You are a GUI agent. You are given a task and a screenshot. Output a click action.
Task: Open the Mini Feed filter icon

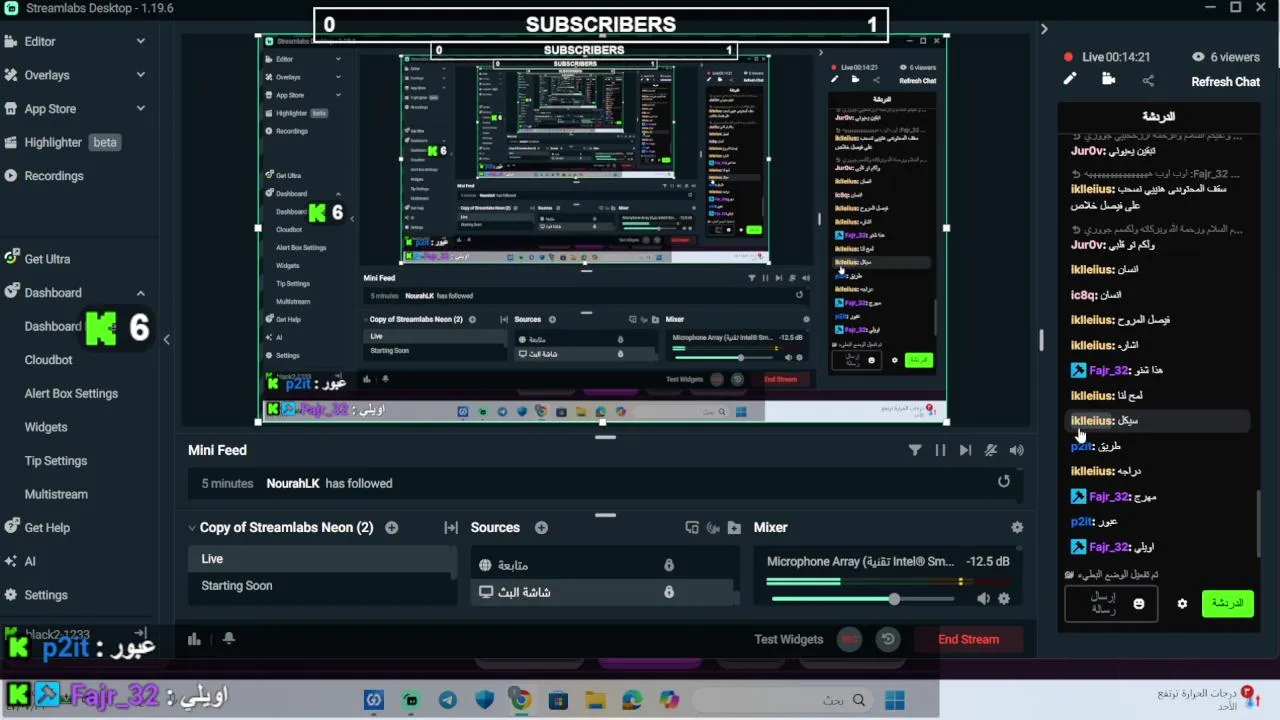pyautogui.click(x=915, y=450)
